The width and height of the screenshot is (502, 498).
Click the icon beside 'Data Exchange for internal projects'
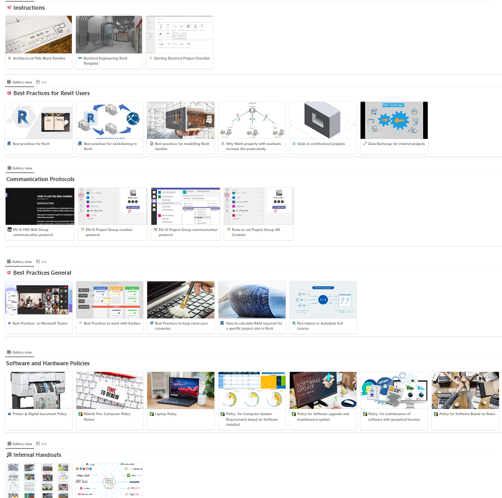[x=365, y=144]
